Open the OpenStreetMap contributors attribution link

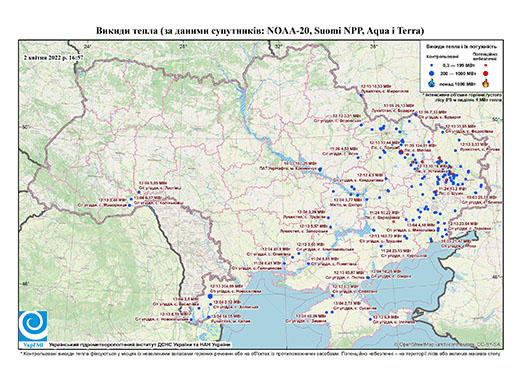pyautogui.click(x=447, y=344)
